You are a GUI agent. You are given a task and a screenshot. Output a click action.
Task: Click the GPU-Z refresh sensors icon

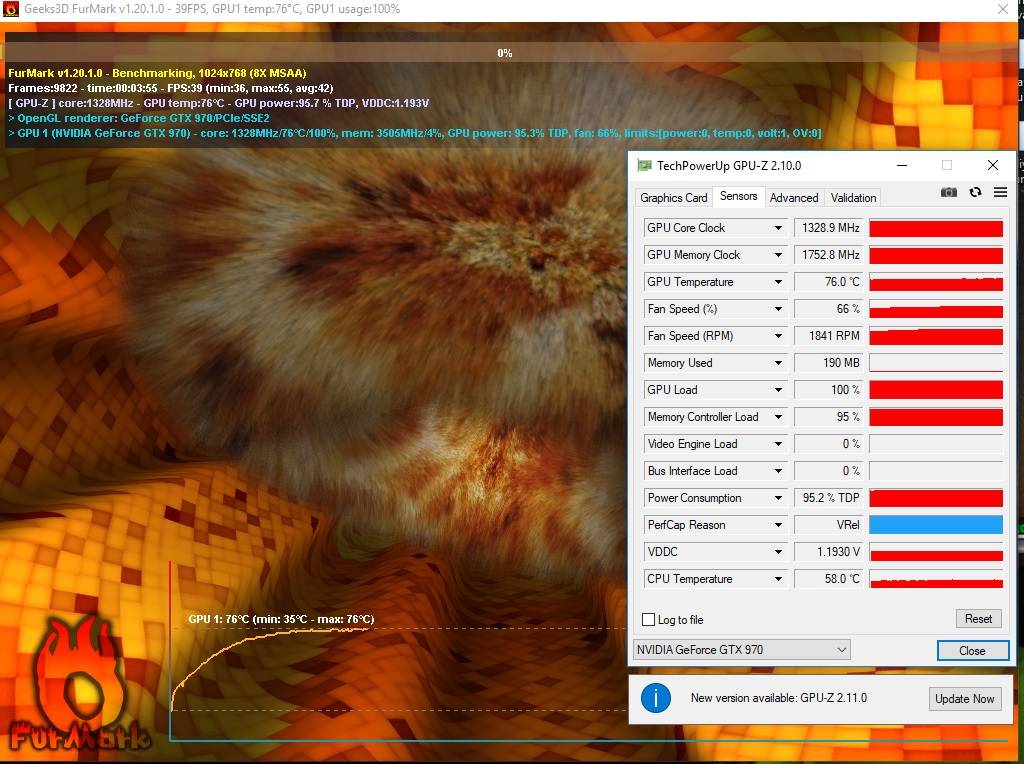point(975,192)
